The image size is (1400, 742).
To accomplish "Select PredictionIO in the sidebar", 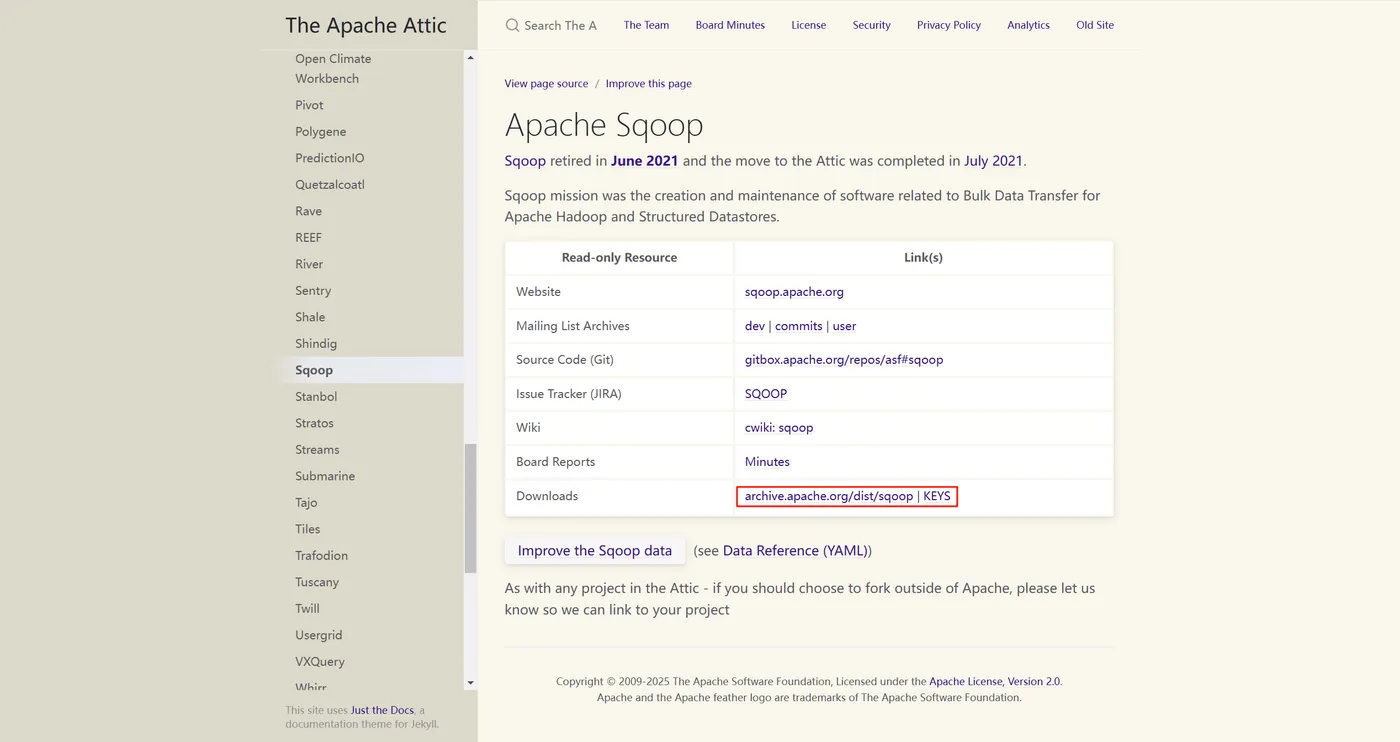I will click(x=329, y=158).
